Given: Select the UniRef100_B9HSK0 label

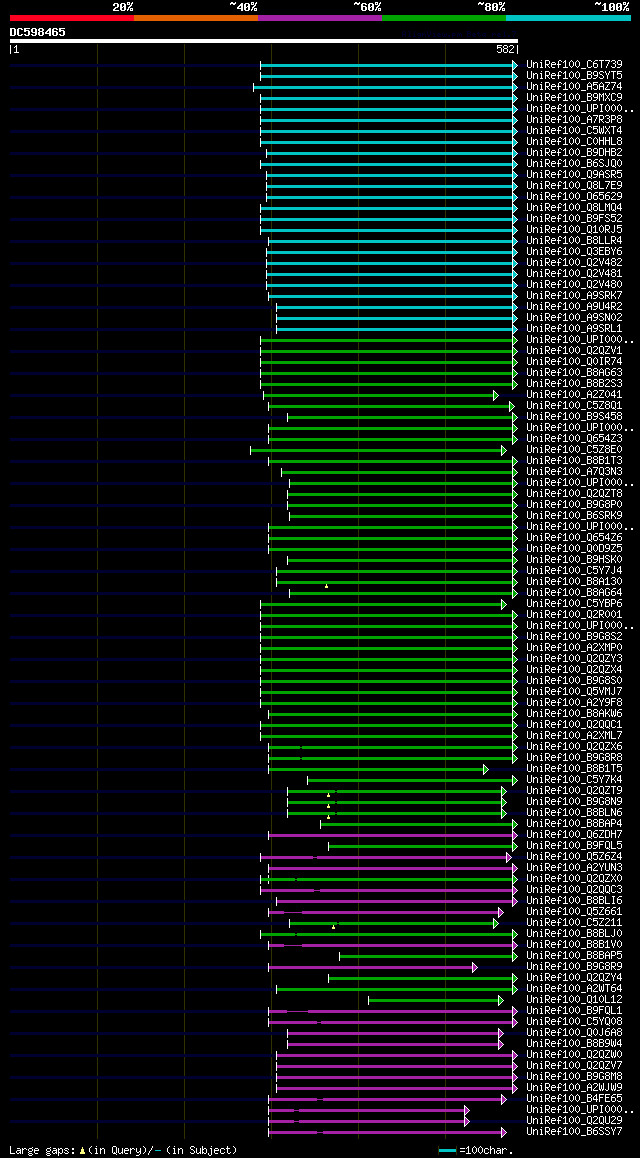Looking at the screenshot, I should (x=574, y=560).
